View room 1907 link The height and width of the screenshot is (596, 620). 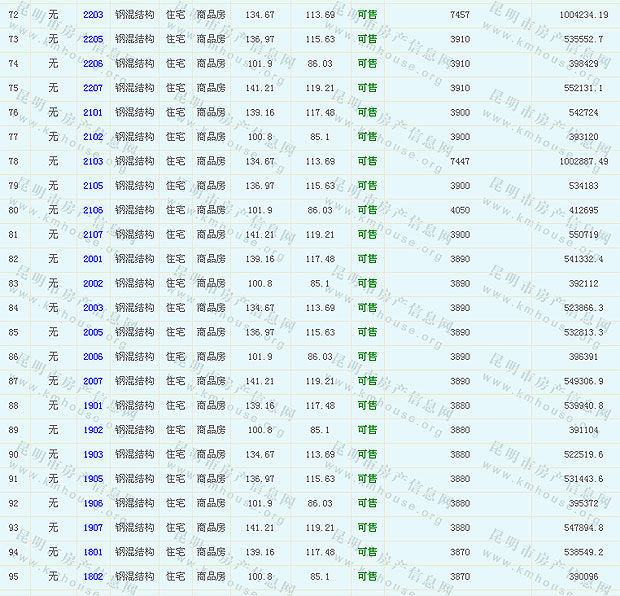92,528
